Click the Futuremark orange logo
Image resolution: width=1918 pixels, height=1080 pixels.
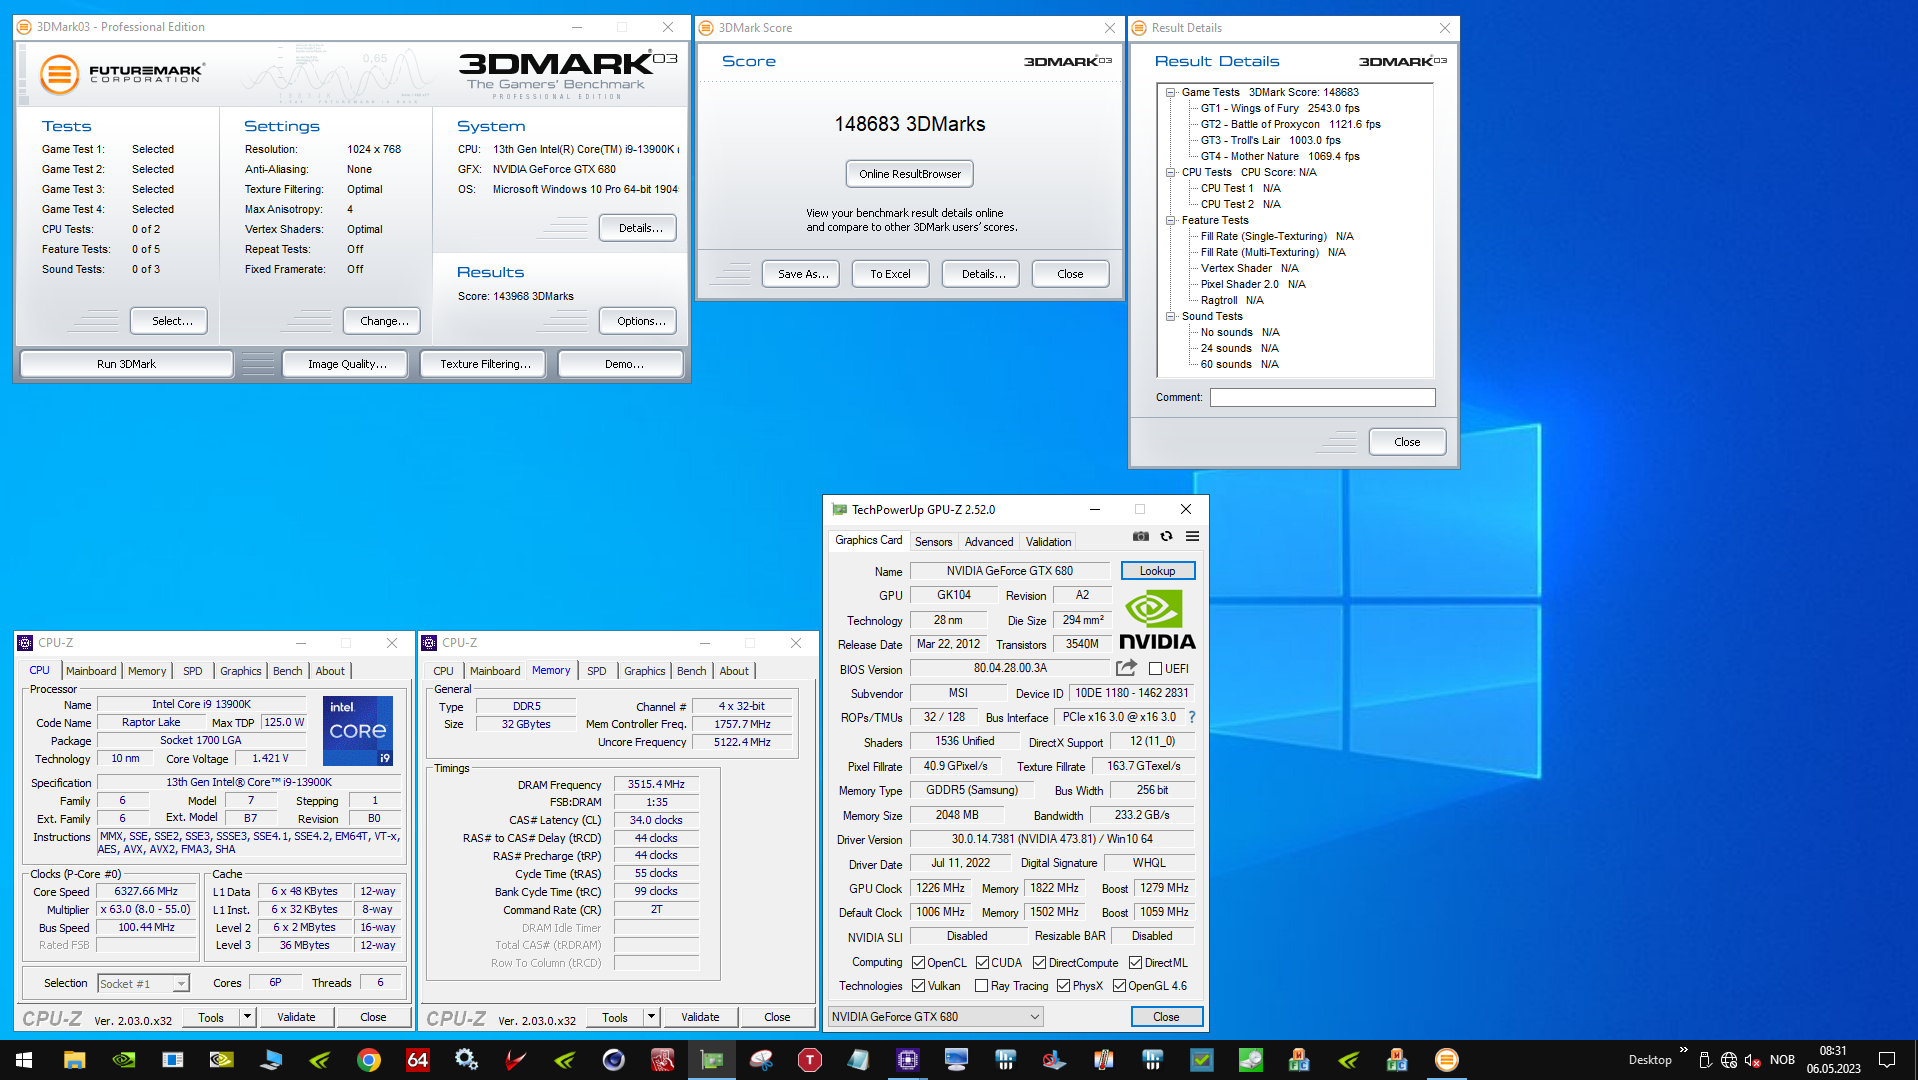59,75
